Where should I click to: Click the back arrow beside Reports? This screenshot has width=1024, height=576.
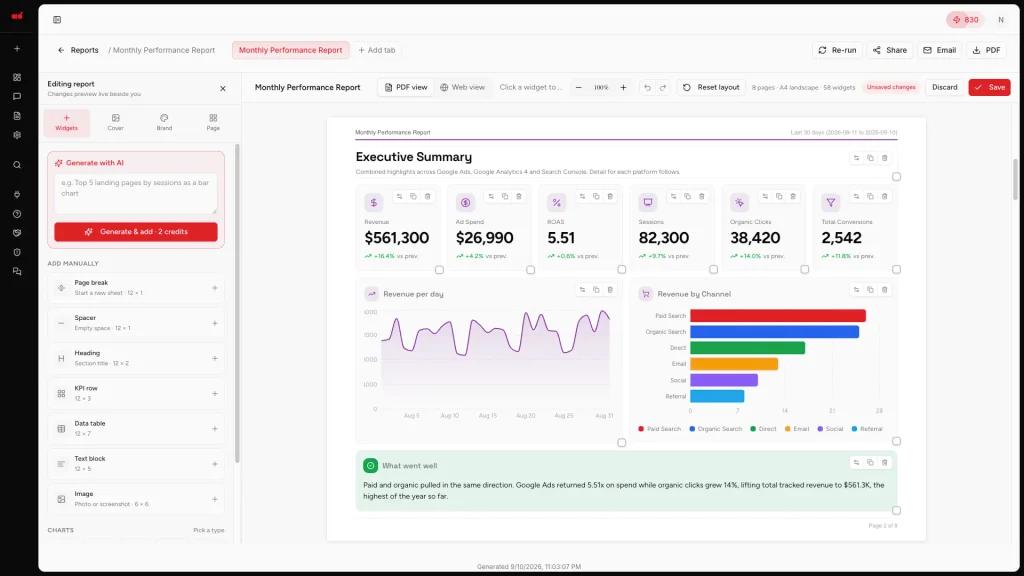61,50
